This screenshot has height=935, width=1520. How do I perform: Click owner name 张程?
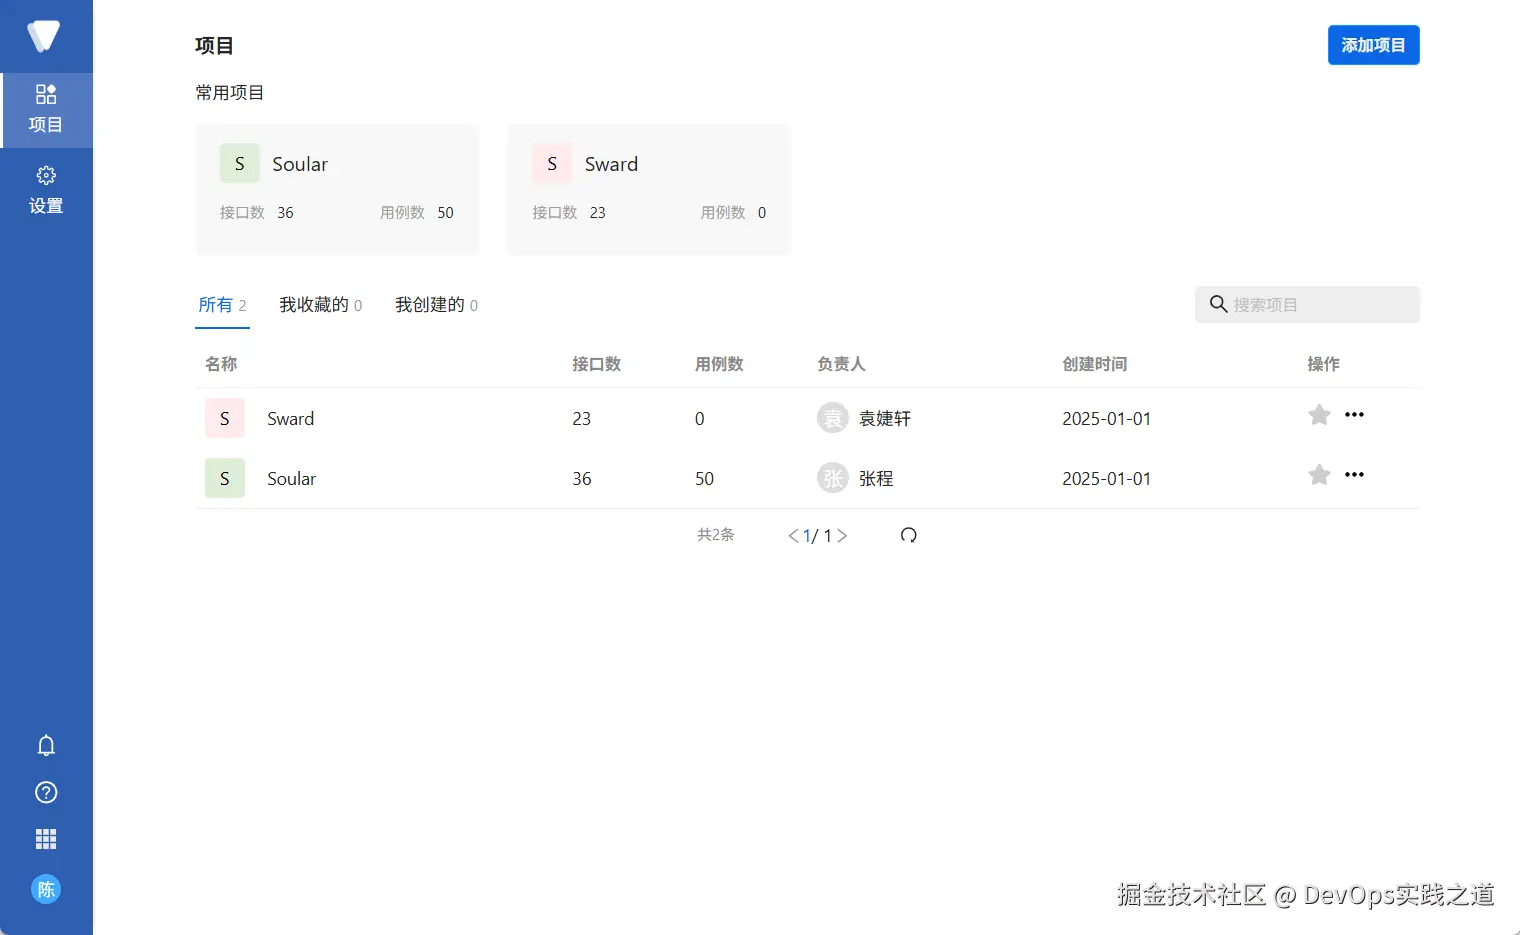[x=876, y=478]
